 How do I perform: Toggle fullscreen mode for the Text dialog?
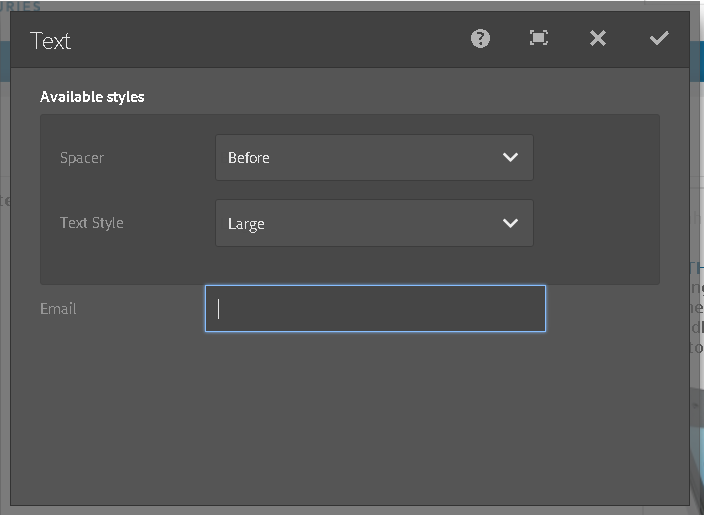tap(539, 39)
